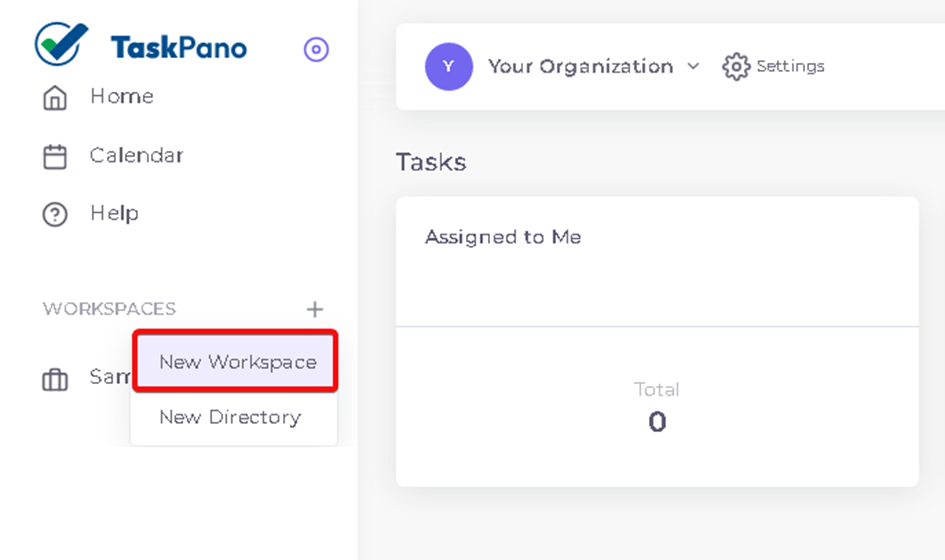The image size is (945, 560).
Task: Click the Total 0 task count
Action: (x=657, y=407)
